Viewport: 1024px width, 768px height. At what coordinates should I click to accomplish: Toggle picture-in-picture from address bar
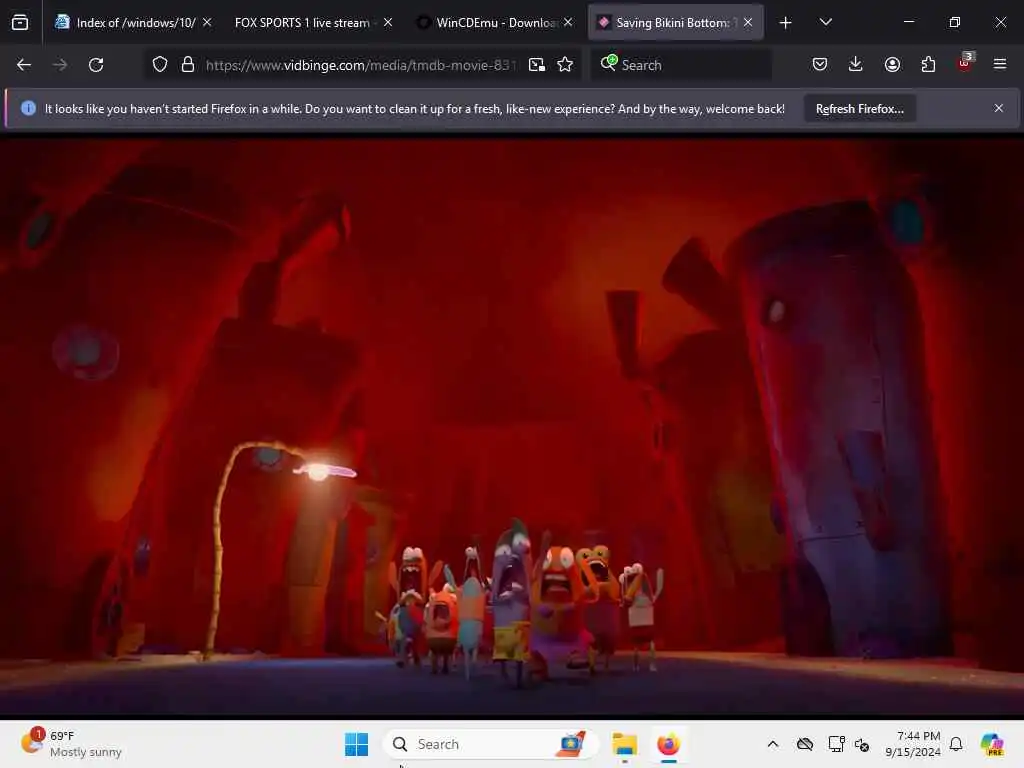pyautogui.click(x=537, y=65)
